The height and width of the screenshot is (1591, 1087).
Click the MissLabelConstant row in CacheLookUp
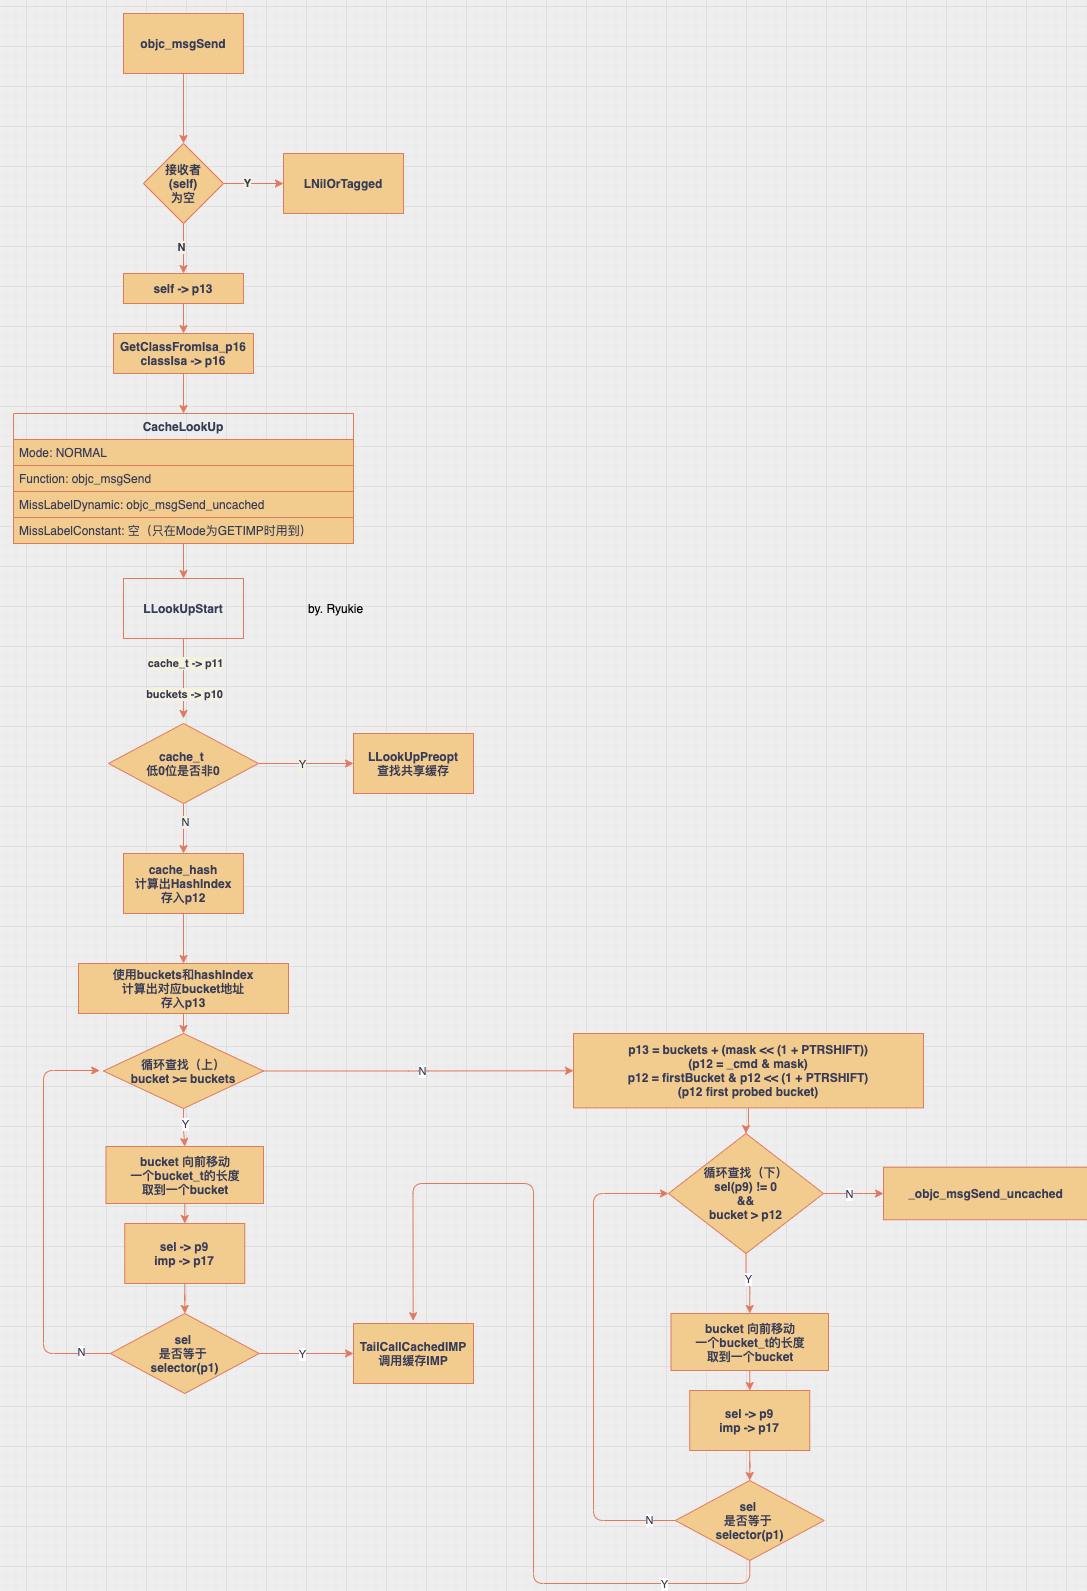coord(183,531)
